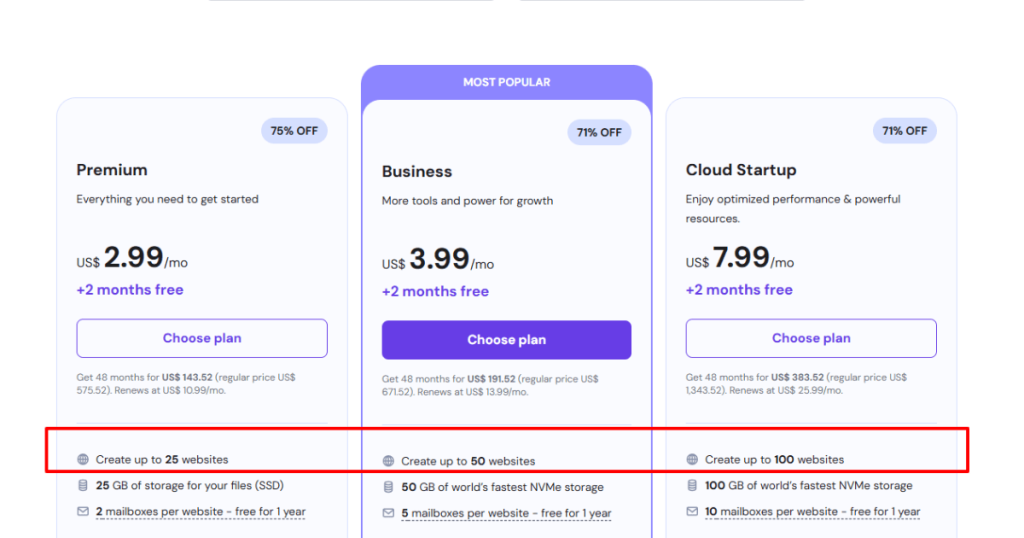
Task: Click the envelope icon next to 10 mailboxes
Action: tap(692, 512)
